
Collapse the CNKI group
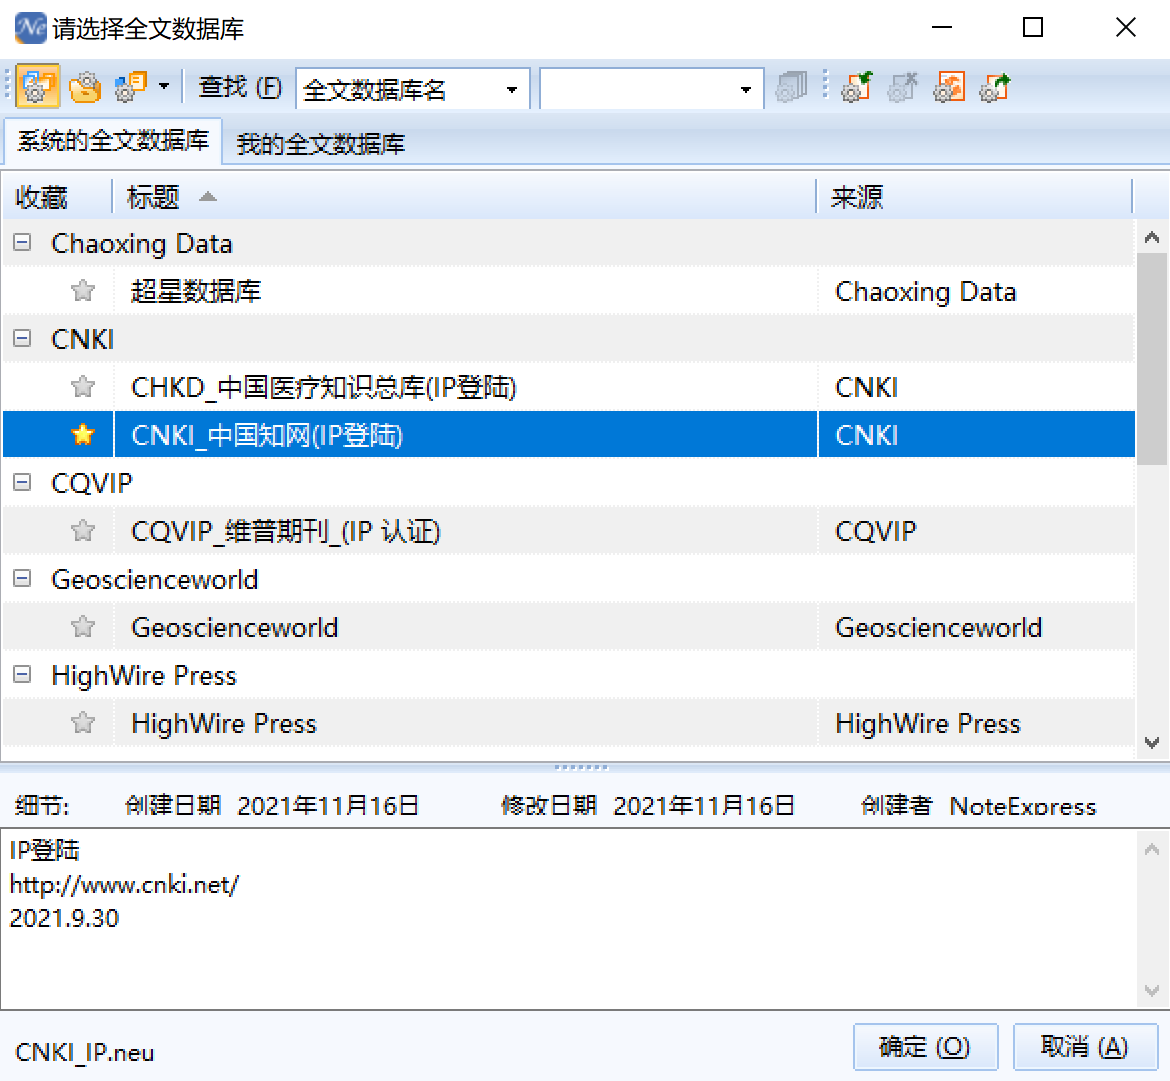(22, 339)
